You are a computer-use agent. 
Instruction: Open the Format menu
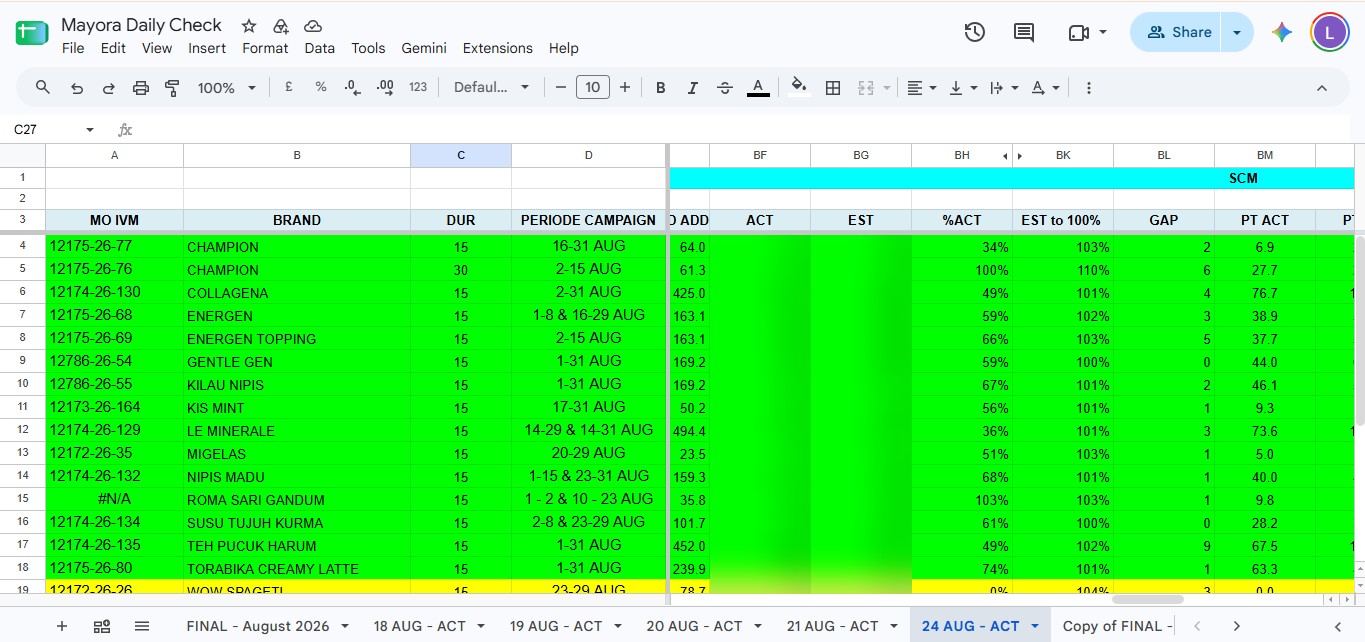265,48
